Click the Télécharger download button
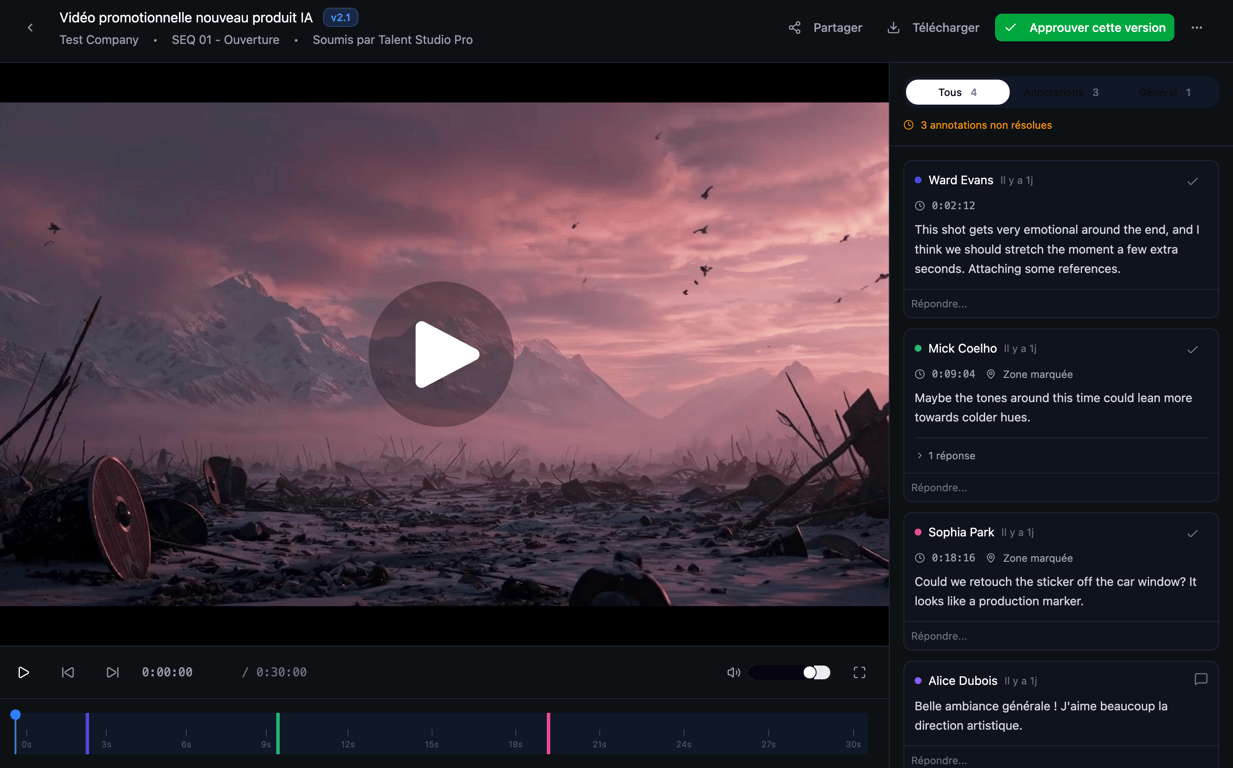The width and height of the screenshot is (1233, 768). point(933,28)
